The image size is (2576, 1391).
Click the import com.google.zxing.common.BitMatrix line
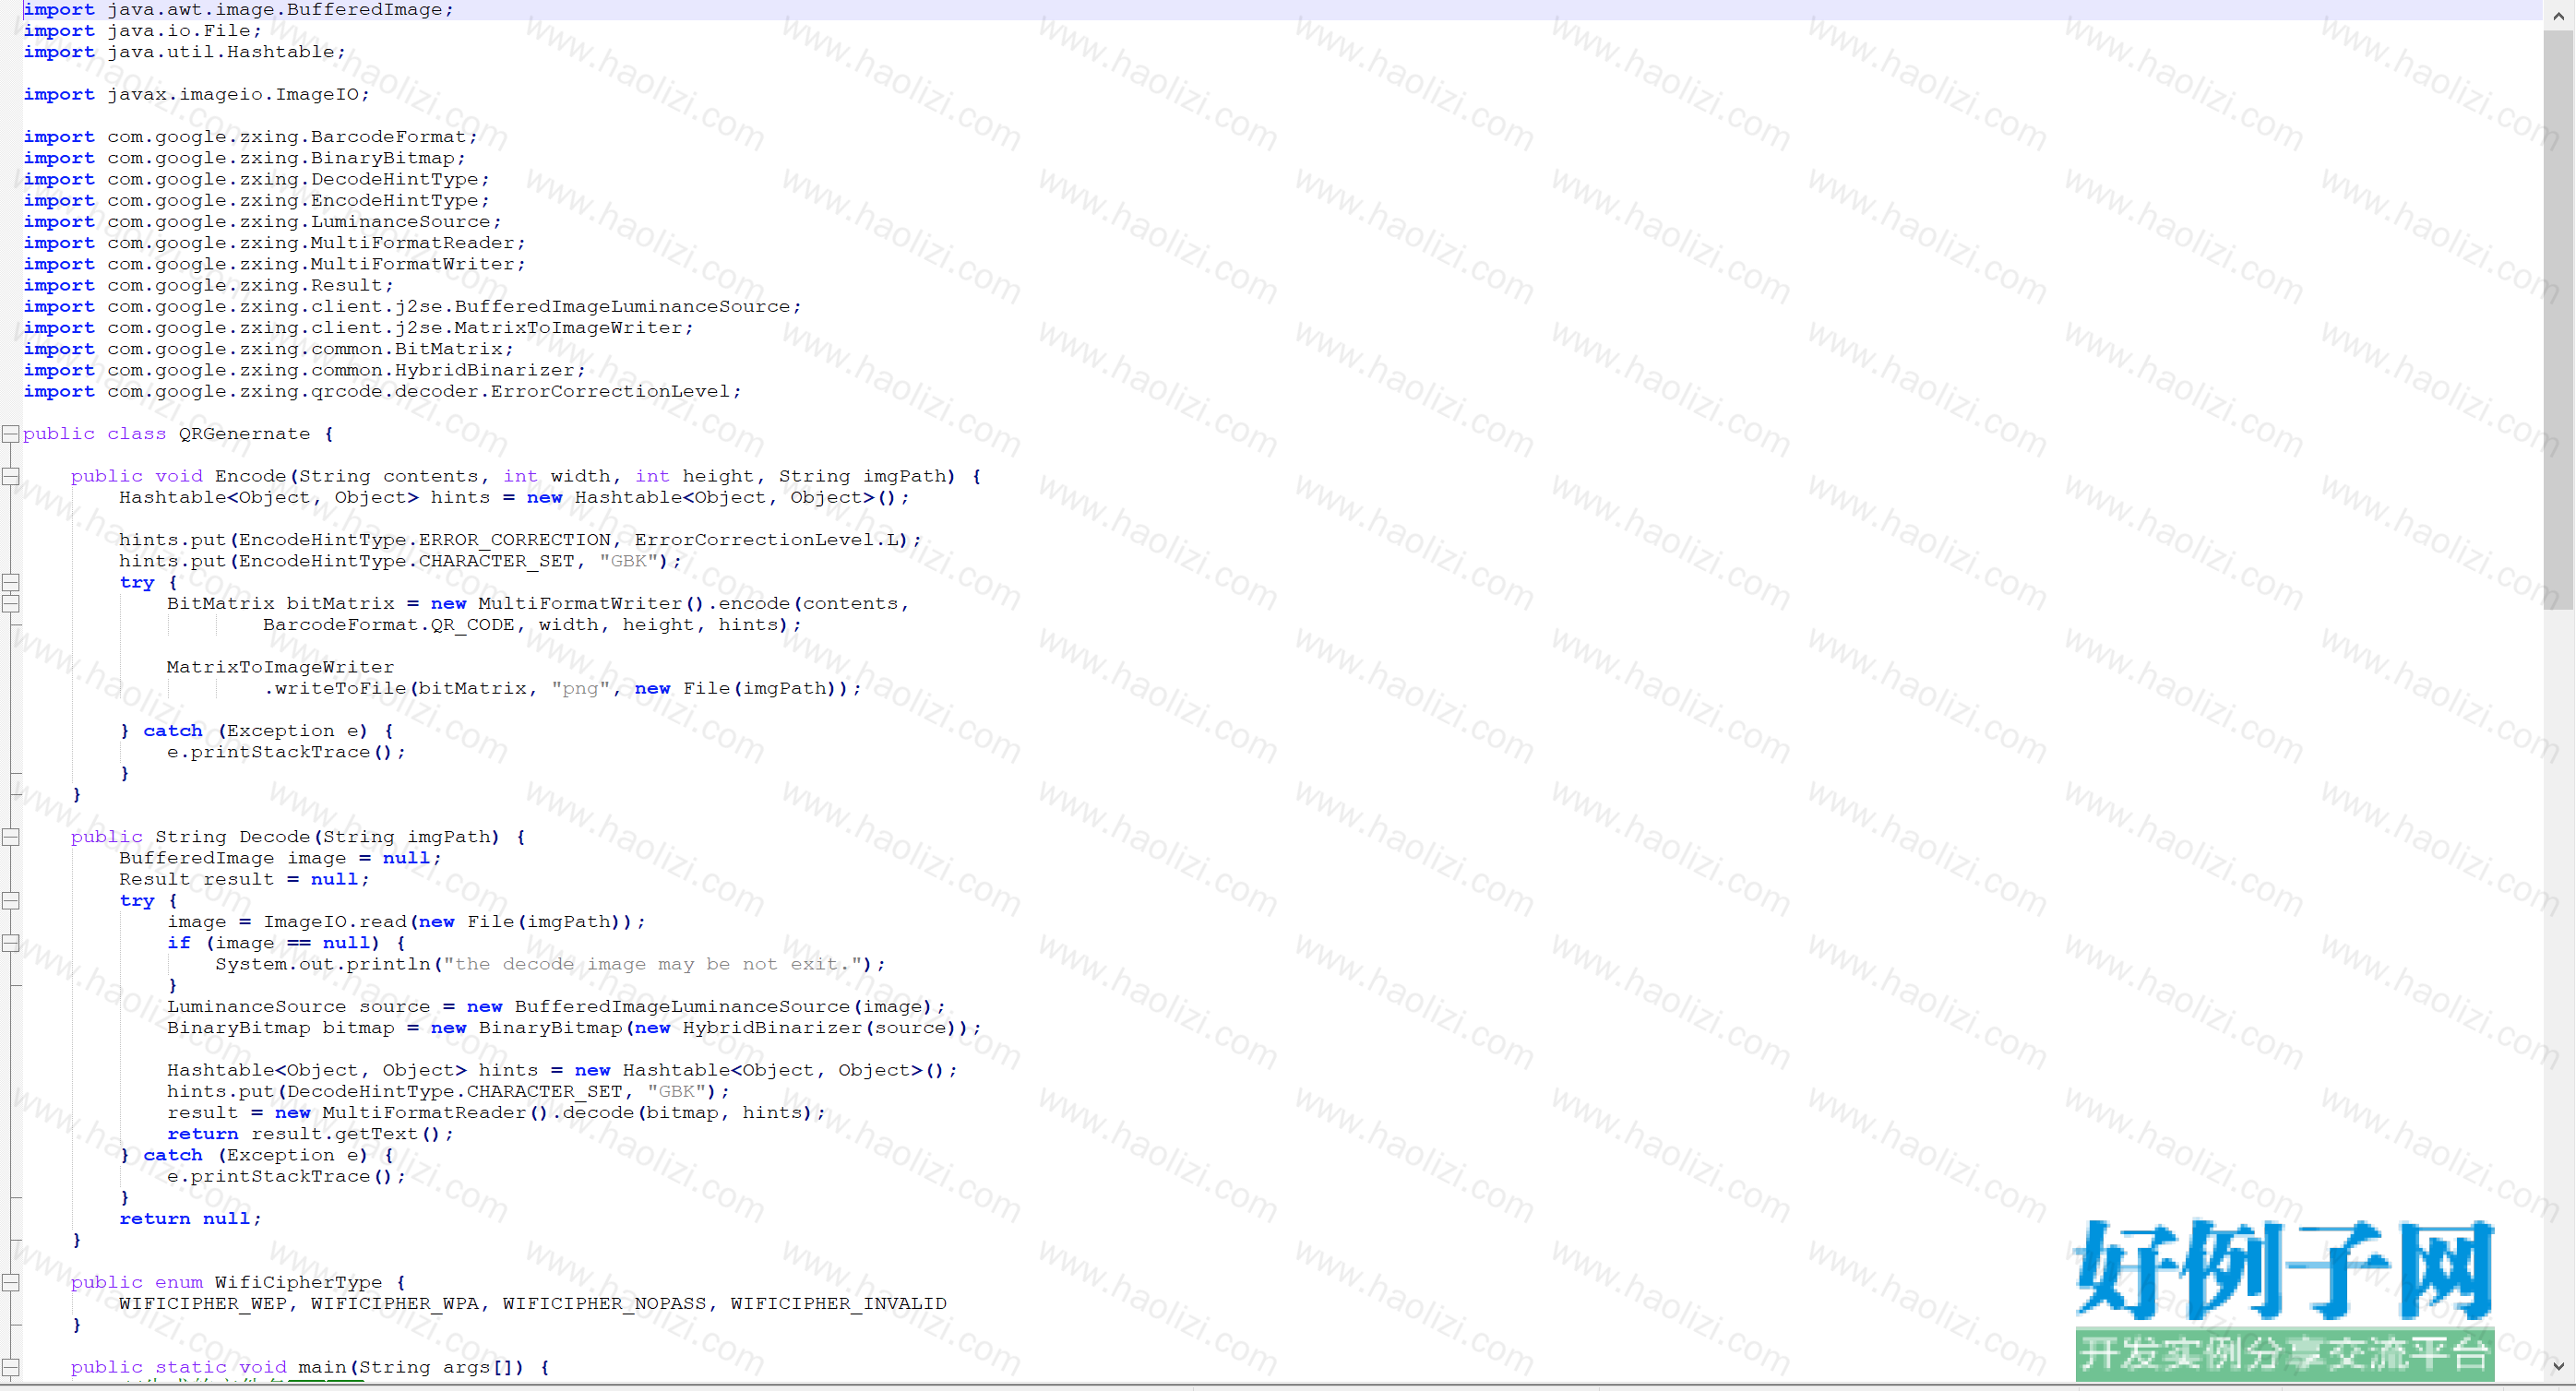coord(268,349)
